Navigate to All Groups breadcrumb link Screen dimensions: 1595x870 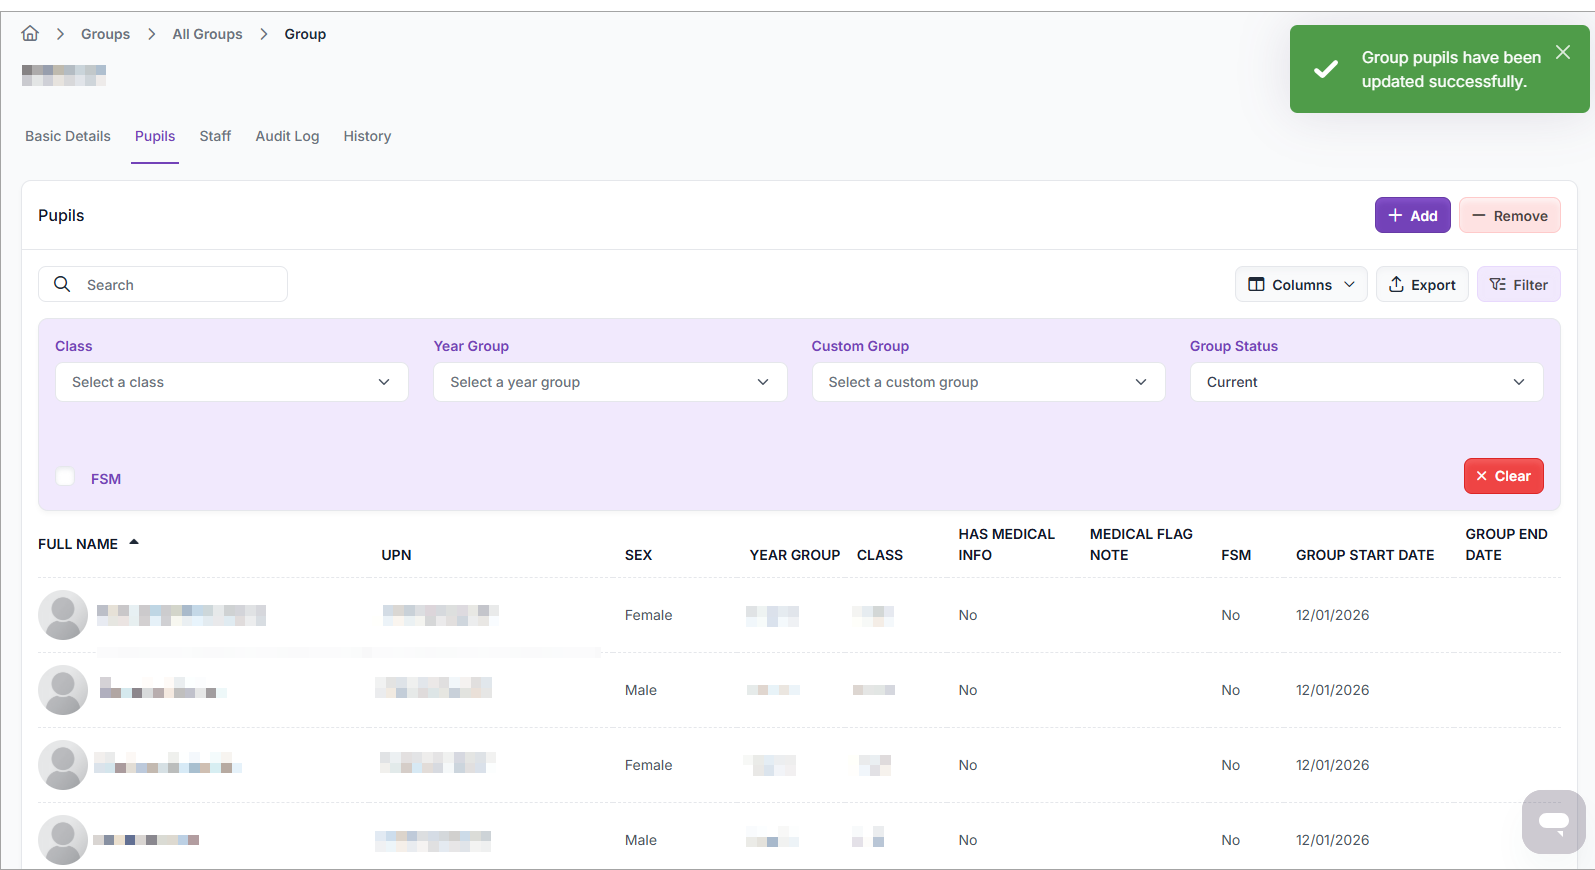pos(207,34)
